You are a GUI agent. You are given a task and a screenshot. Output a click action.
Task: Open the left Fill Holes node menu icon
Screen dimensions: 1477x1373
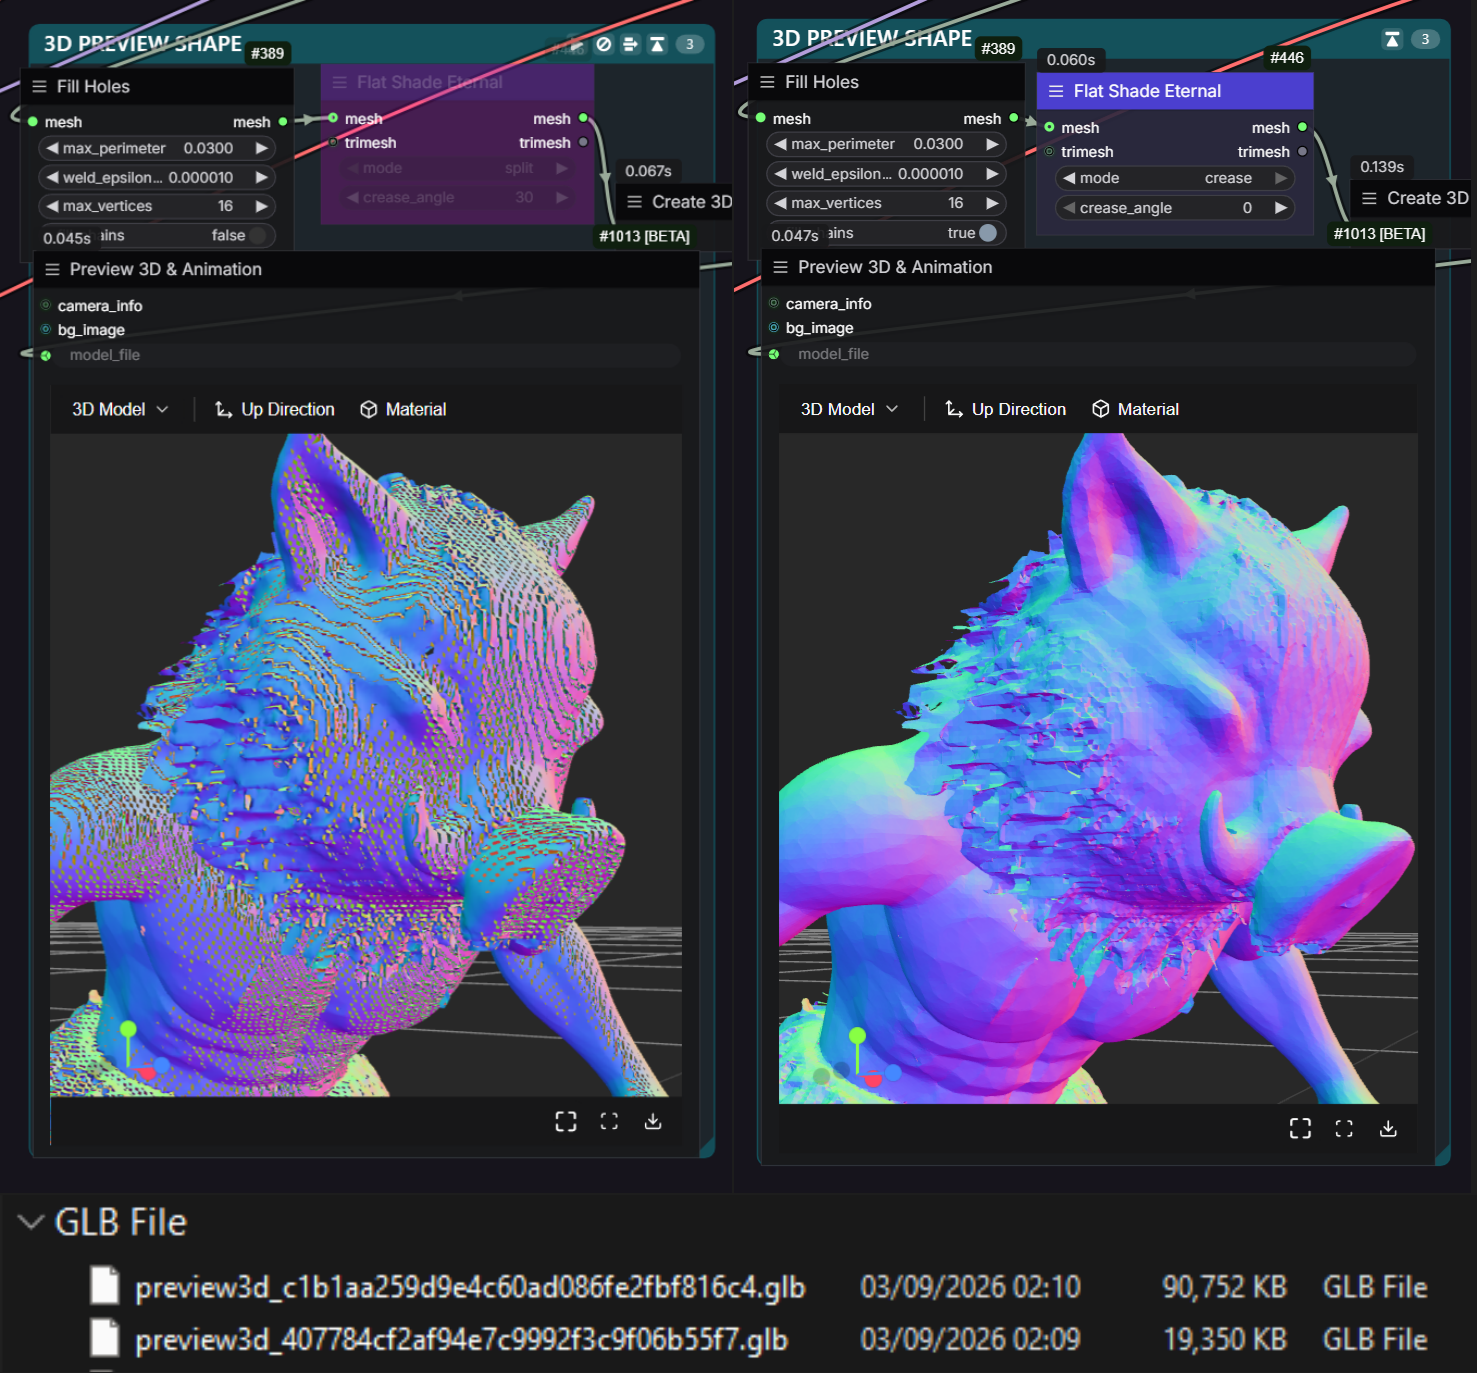coord(39,86)
